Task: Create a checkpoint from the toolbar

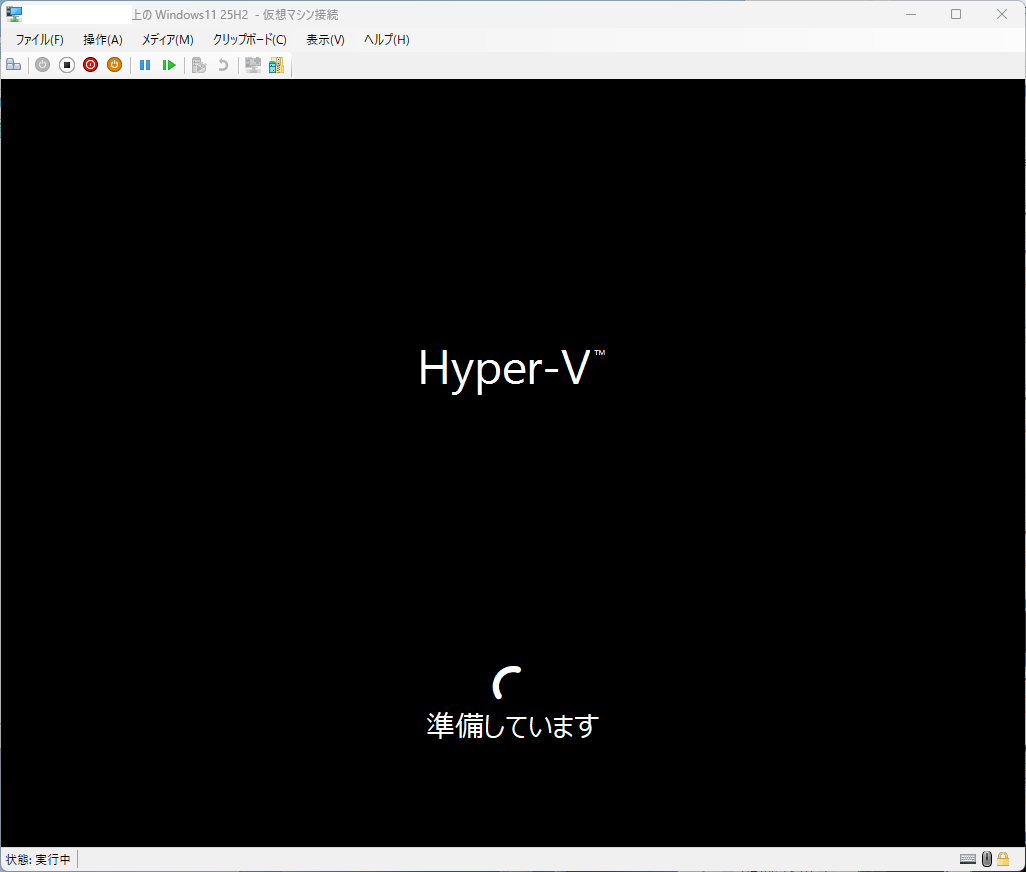Action: 199,65
